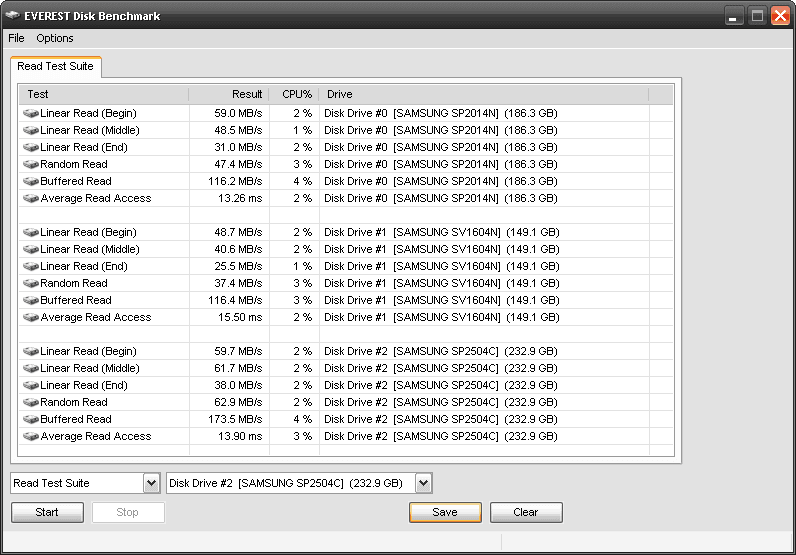Sort by the Drive column header
Screen dimensions: 796x555
tap(484, 94)
